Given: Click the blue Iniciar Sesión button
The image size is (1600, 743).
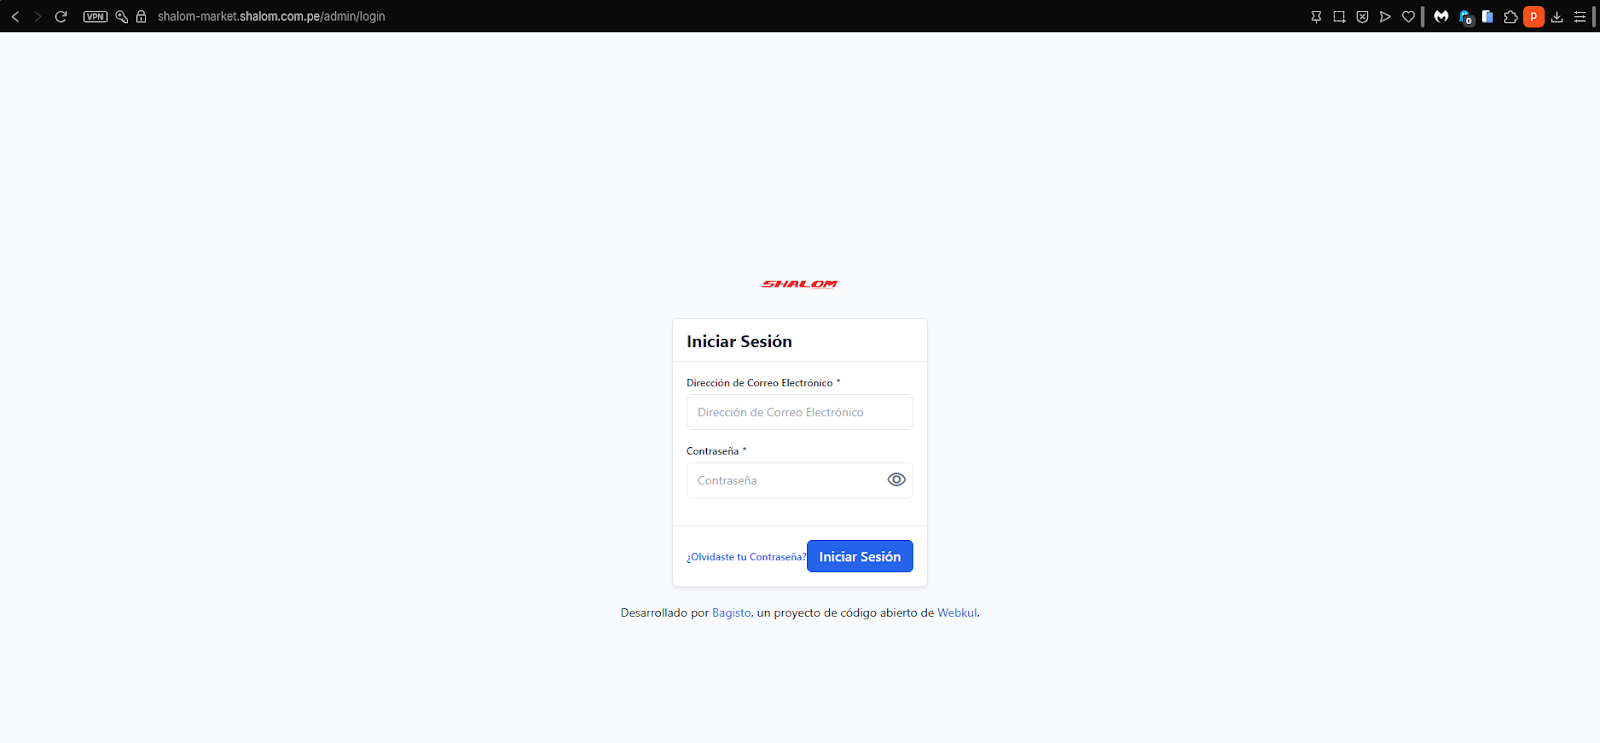Looking at the screenshot, I should pyautogui.click(x=860, y=556).
